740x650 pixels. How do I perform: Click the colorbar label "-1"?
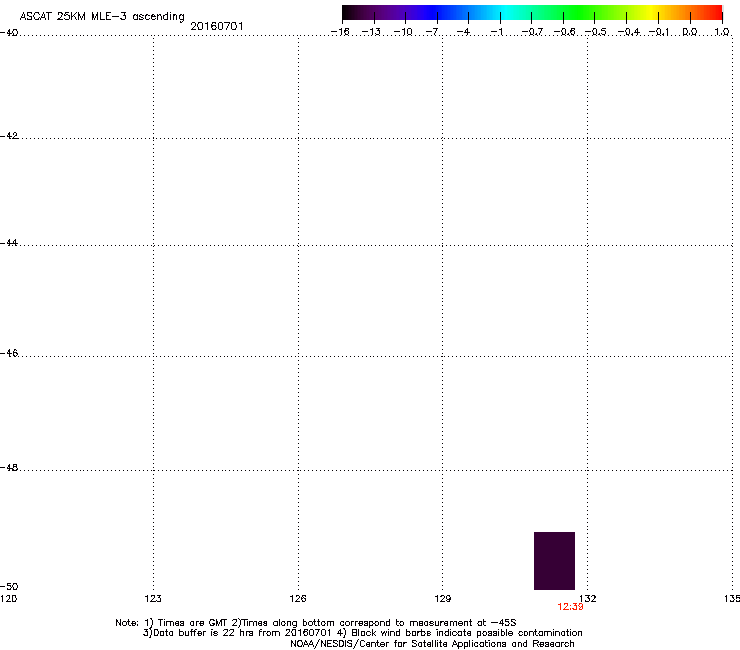[496, 32]
